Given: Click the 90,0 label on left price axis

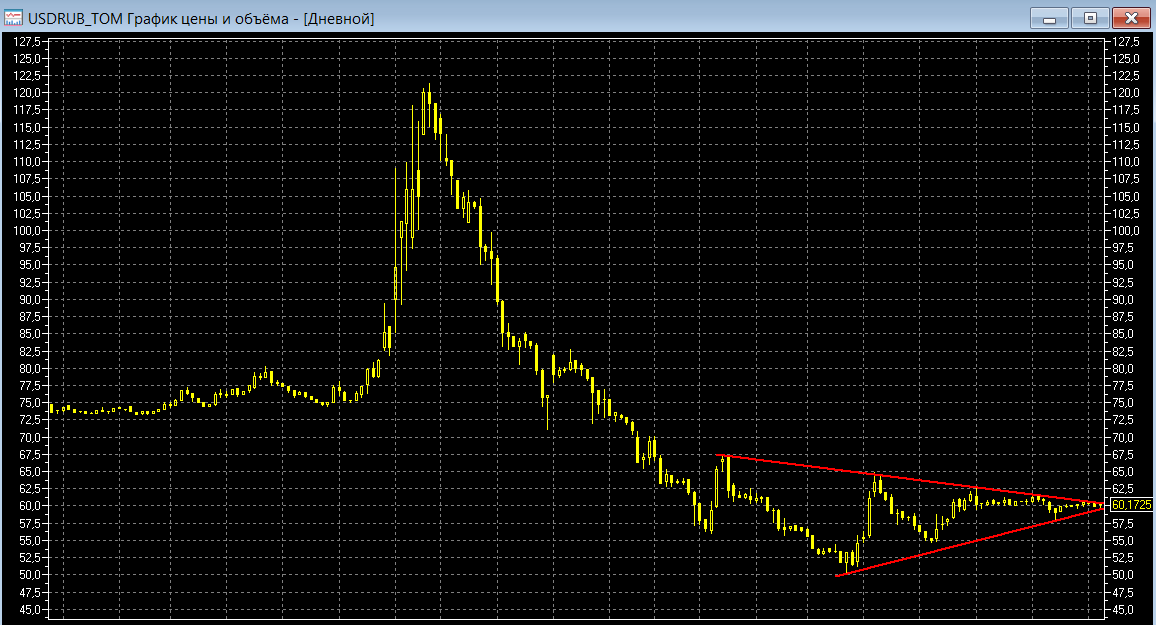Looking at the screenshot, I should pos(30,300).
